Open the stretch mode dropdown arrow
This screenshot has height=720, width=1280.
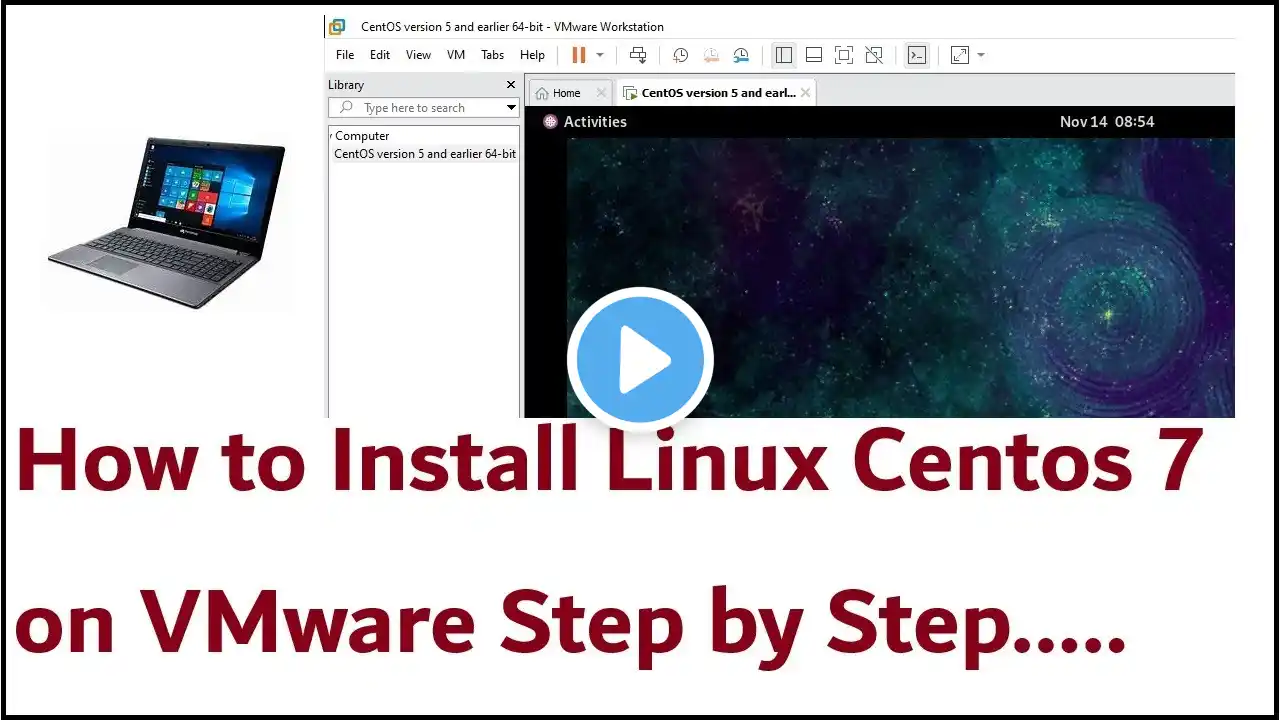click(981, 55)
